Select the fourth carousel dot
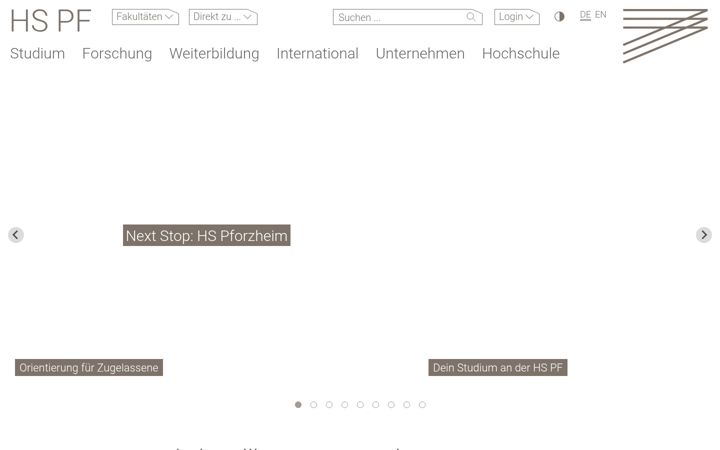The image size is (720, 450). pyautogui.click(x=344, y=405)
